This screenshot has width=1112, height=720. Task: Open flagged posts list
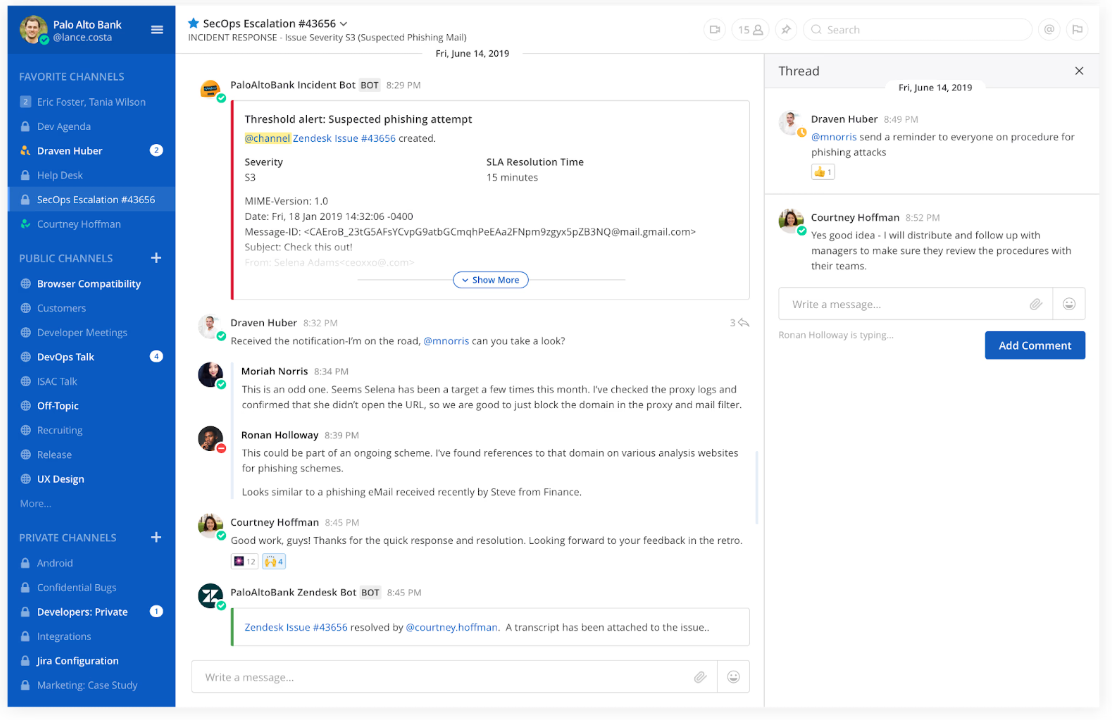click(1077, 30)
